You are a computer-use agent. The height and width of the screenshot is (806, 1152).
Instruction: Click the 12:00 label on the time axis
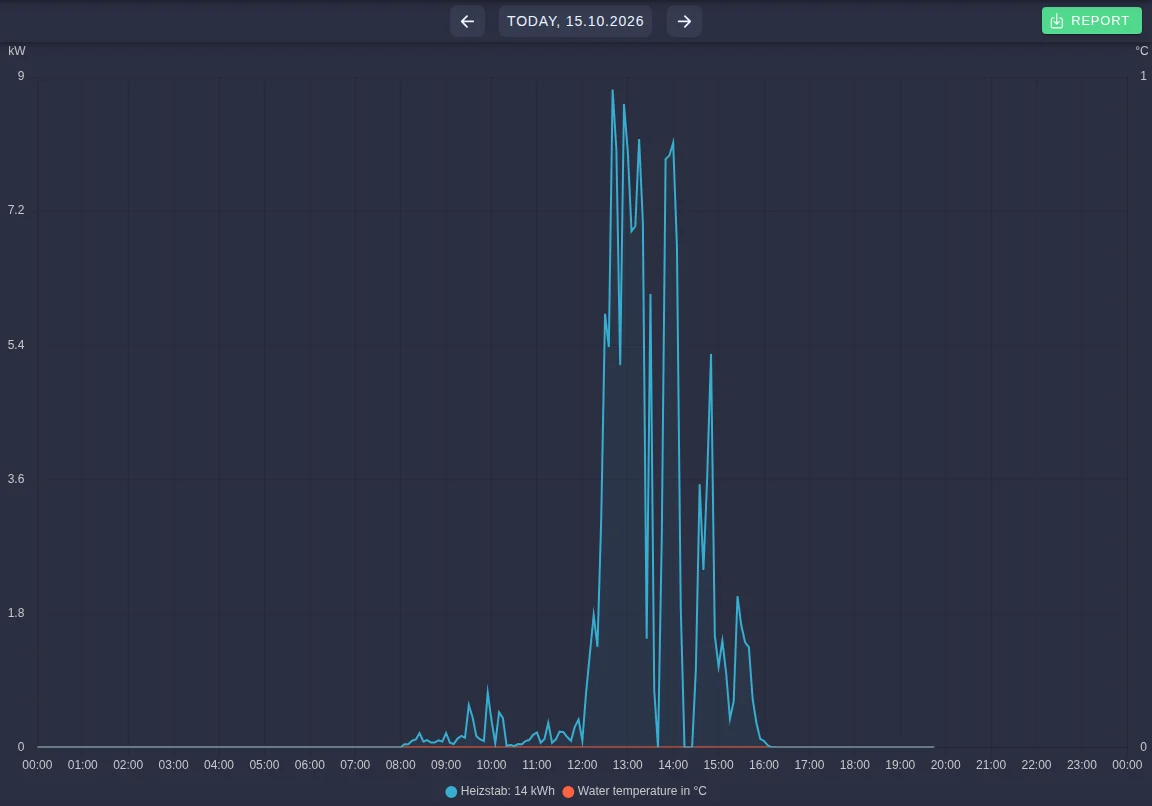pyautogui.click(x=582, y=765)
